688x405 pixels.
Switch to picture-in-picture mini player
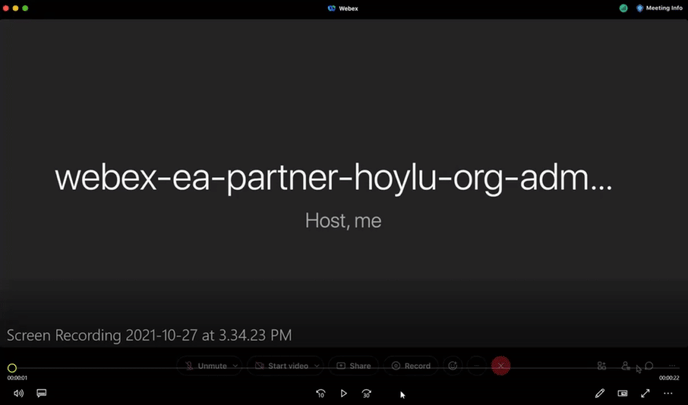[x=622, y=393]
